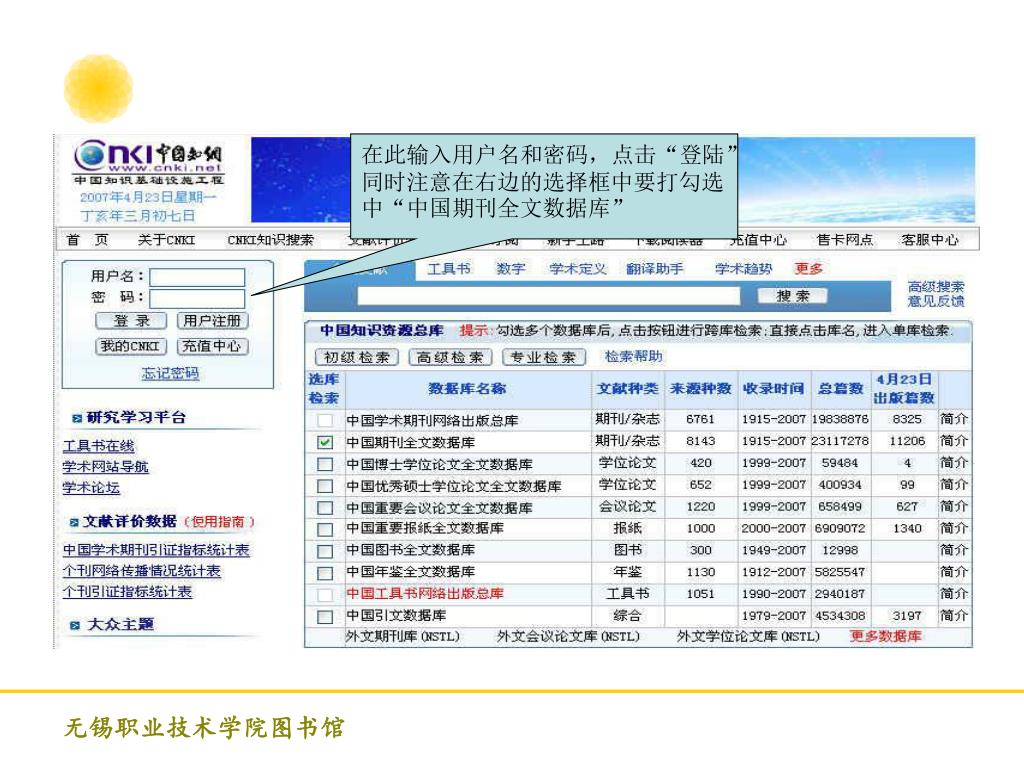The image size is (1024, 768).
Task: Open 个刊引证指标统计表 link
Action: point(127,592)
